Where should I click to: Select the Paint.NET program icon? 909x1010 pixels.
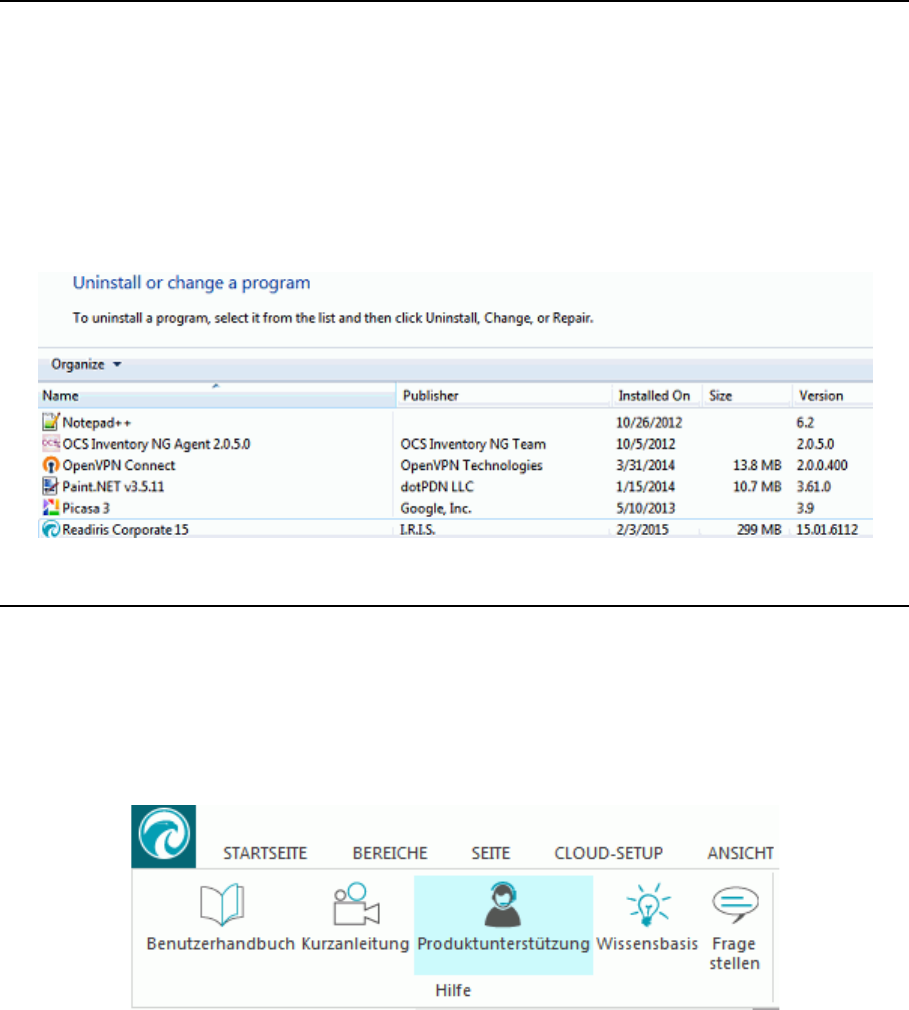pyautogui.click(x=51, y=486)
